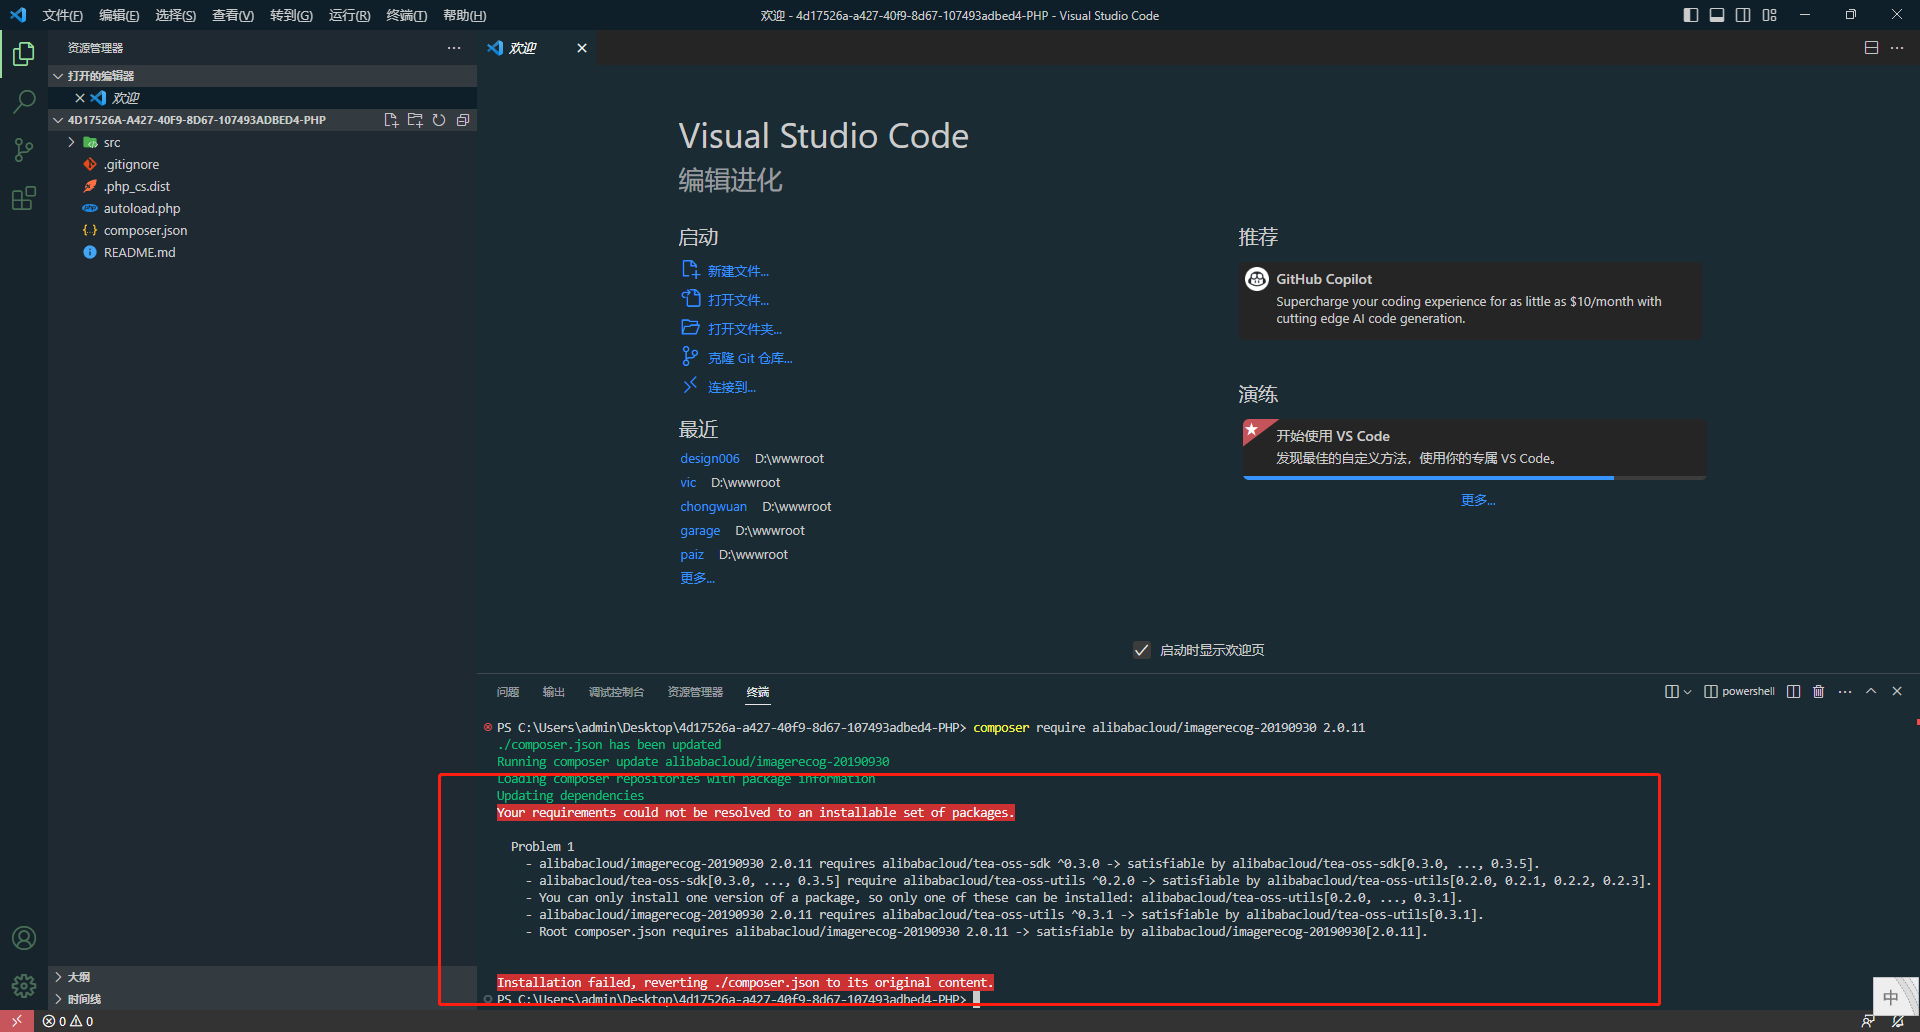Kill the terminal with trash icon
Screen dimensions: 1920x1032
[x=1819, y=691]
